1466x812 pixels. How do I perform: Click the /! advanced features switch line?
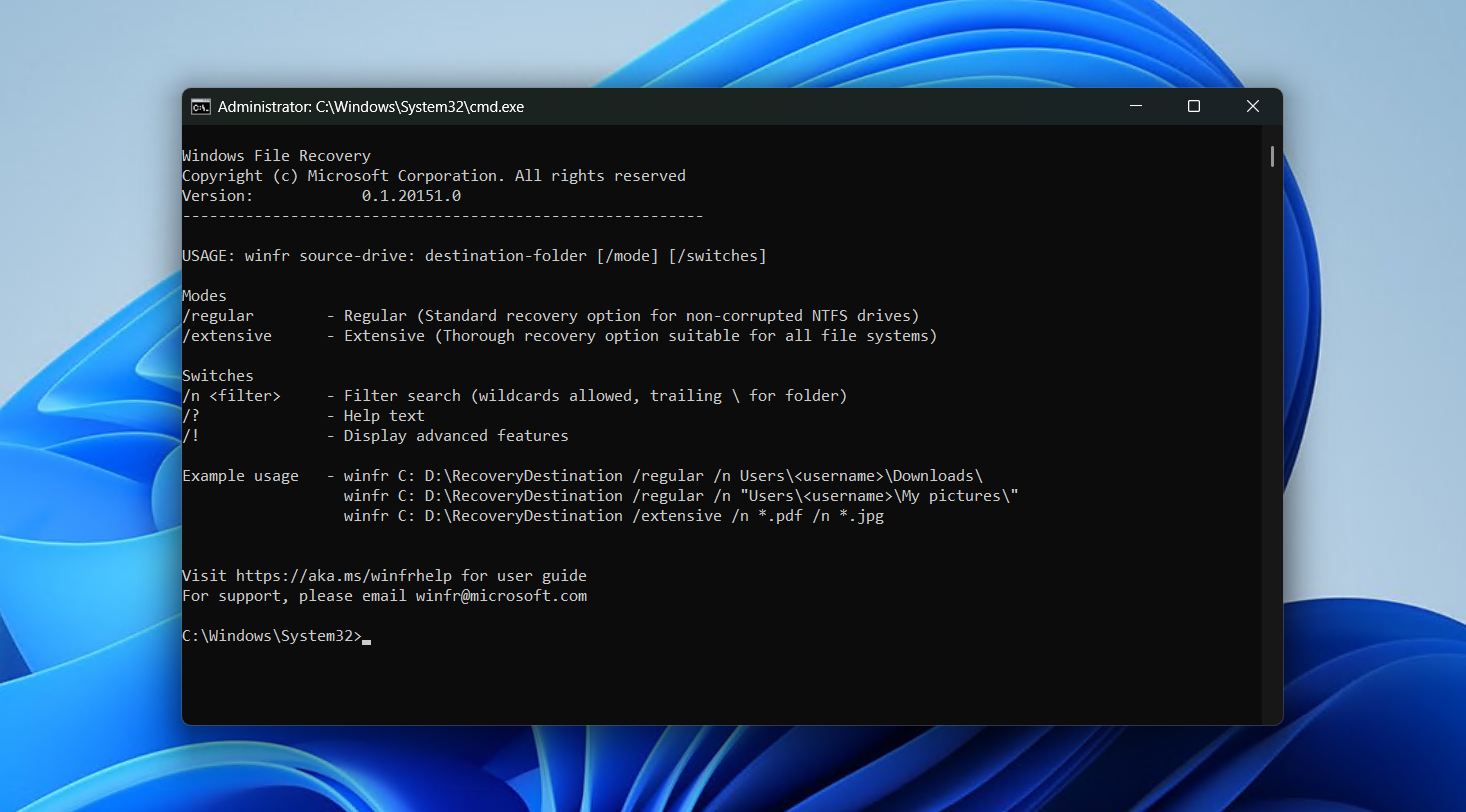click(x=190, y=435)
